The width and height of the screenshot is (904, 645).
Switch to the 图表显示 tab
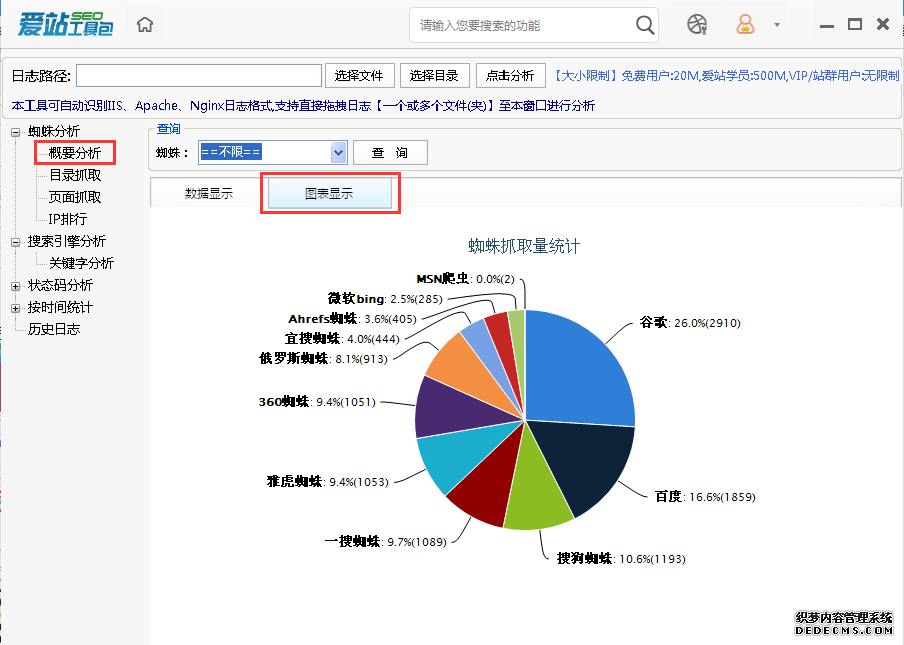[x=329, y=194]
